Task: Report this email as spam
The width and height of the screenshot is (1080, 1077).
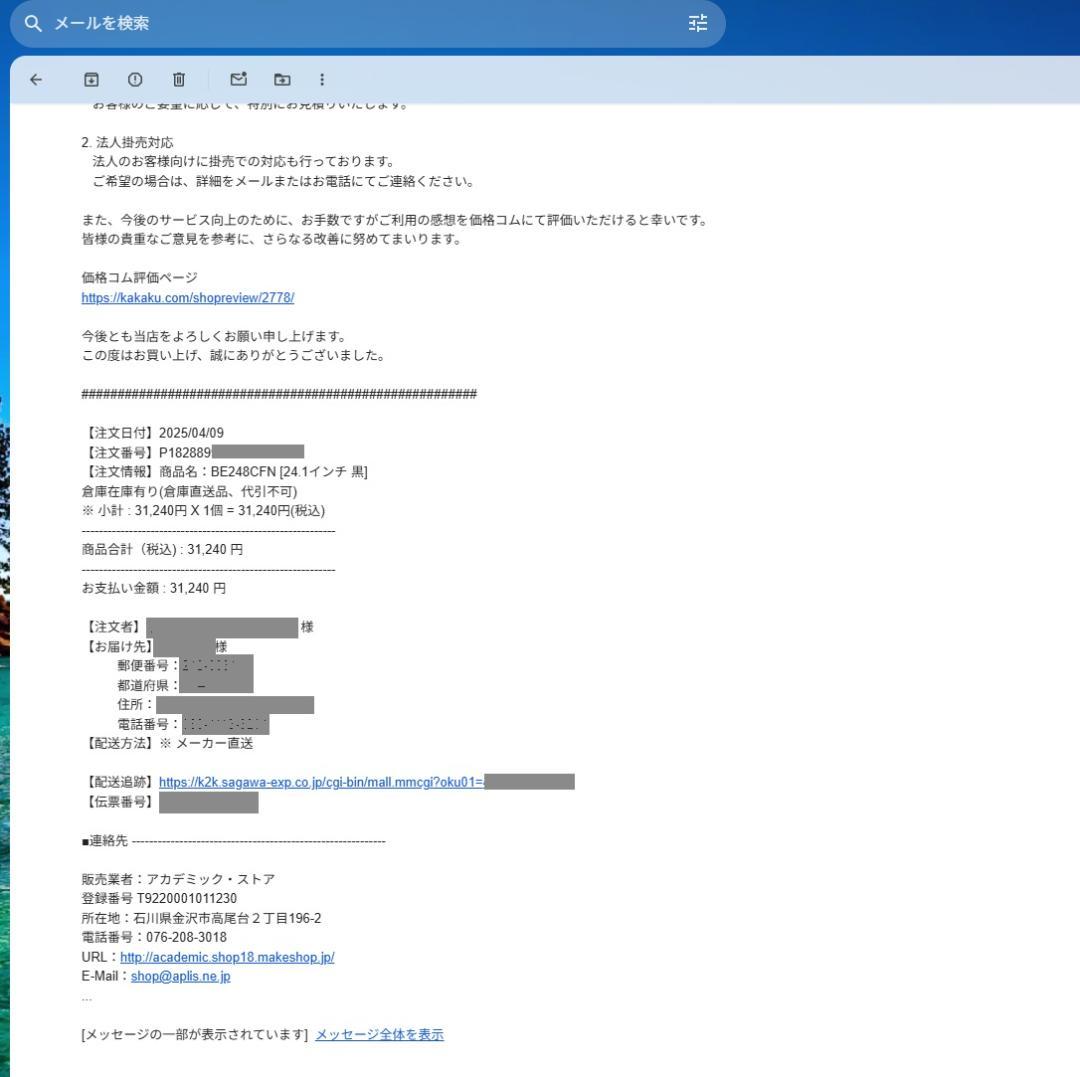Action: [x=135, y=79]
